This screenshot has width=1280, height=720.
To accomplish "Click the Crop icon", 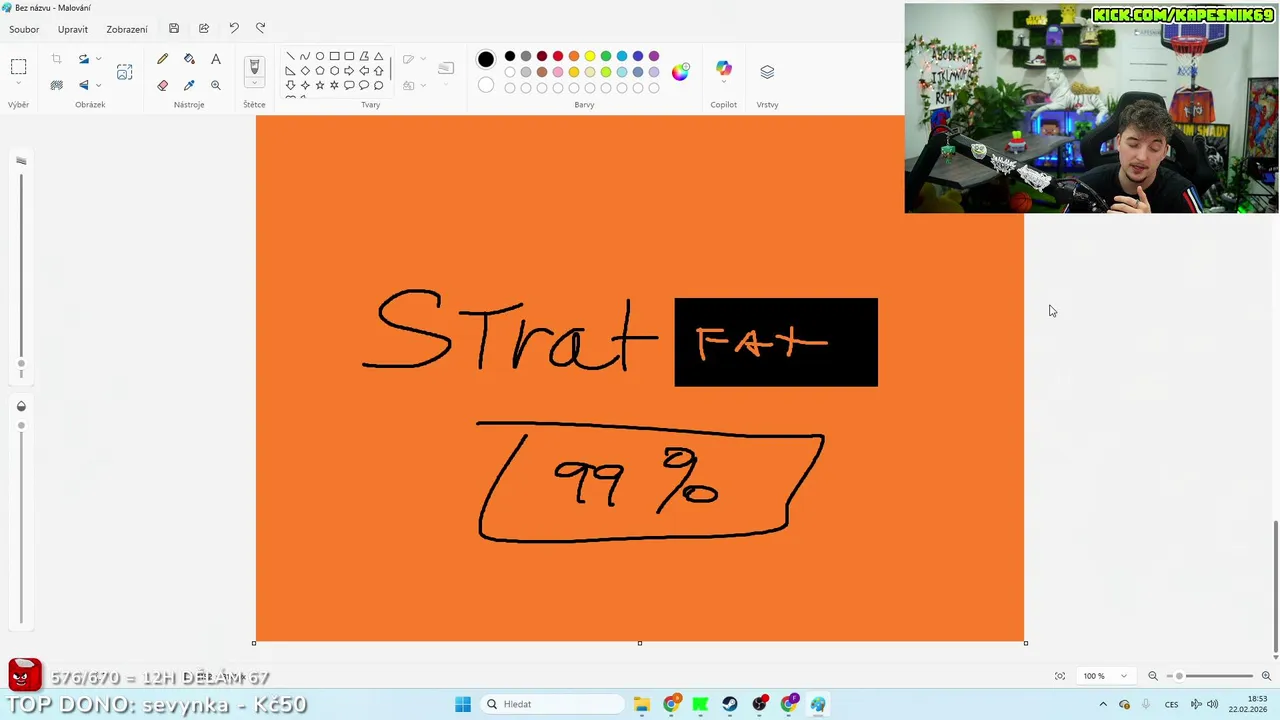I will [x=56, y=59].
